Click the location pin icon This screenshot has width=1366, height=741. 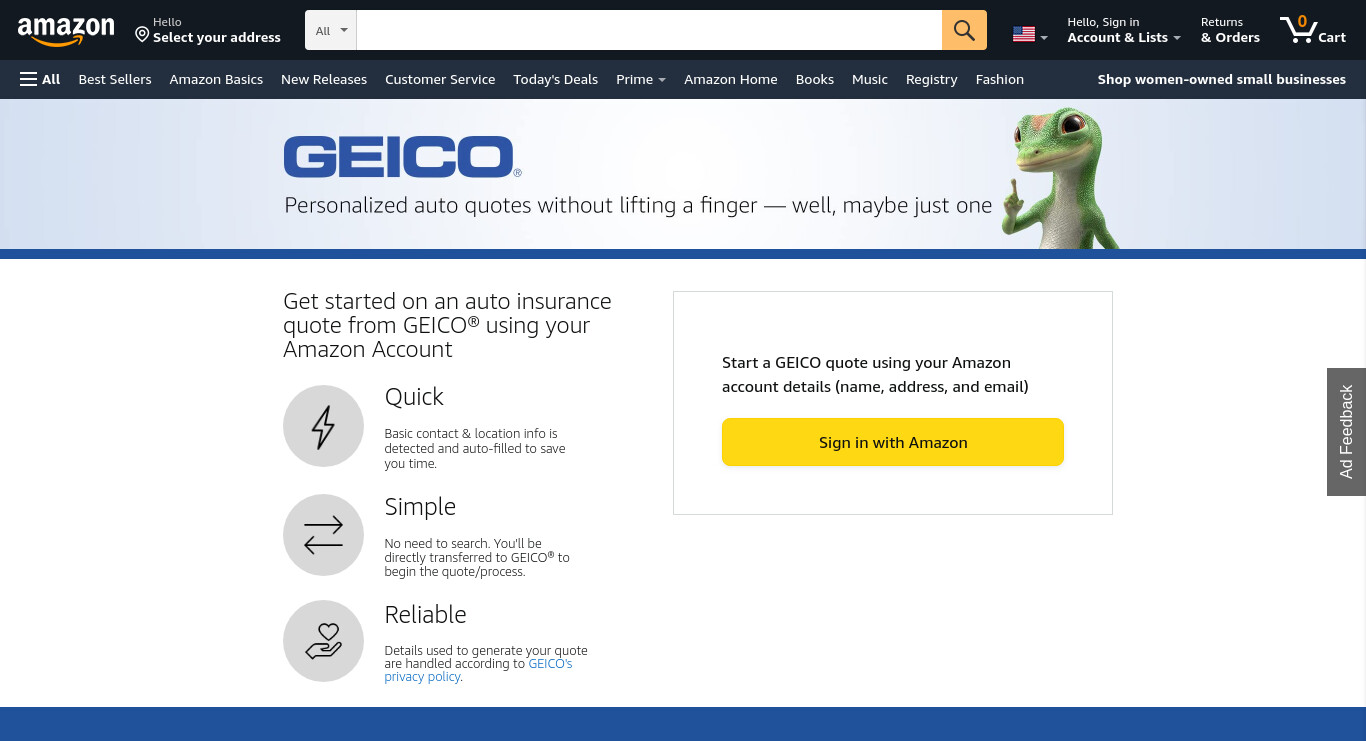click(142, 35)
